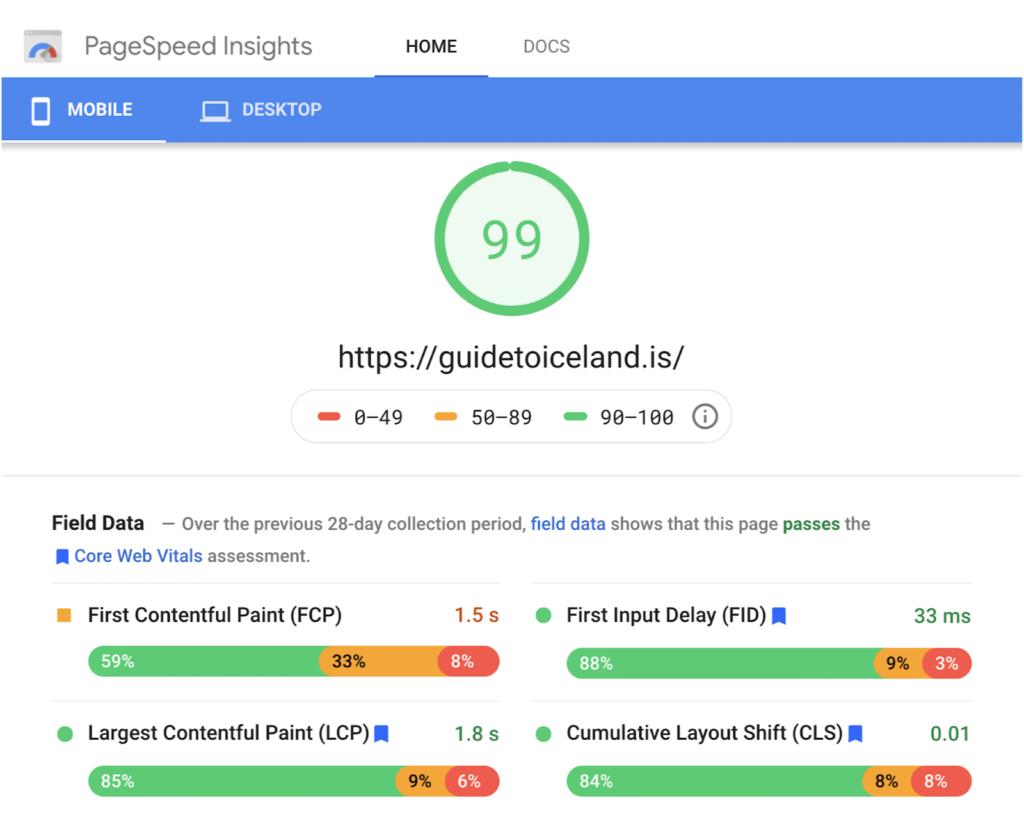Click the PageSpeed Insights title text
The image size is (1024, 835).
pyautogui.click(x=198, y=46)
